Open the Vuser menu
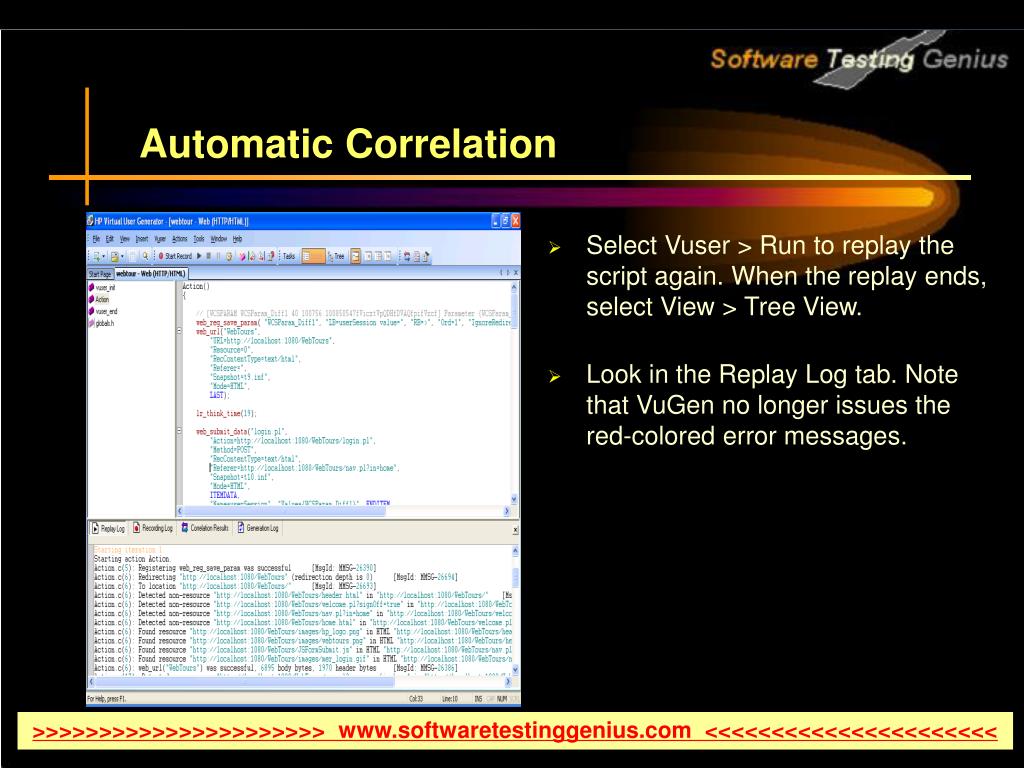 coord(160,238)
